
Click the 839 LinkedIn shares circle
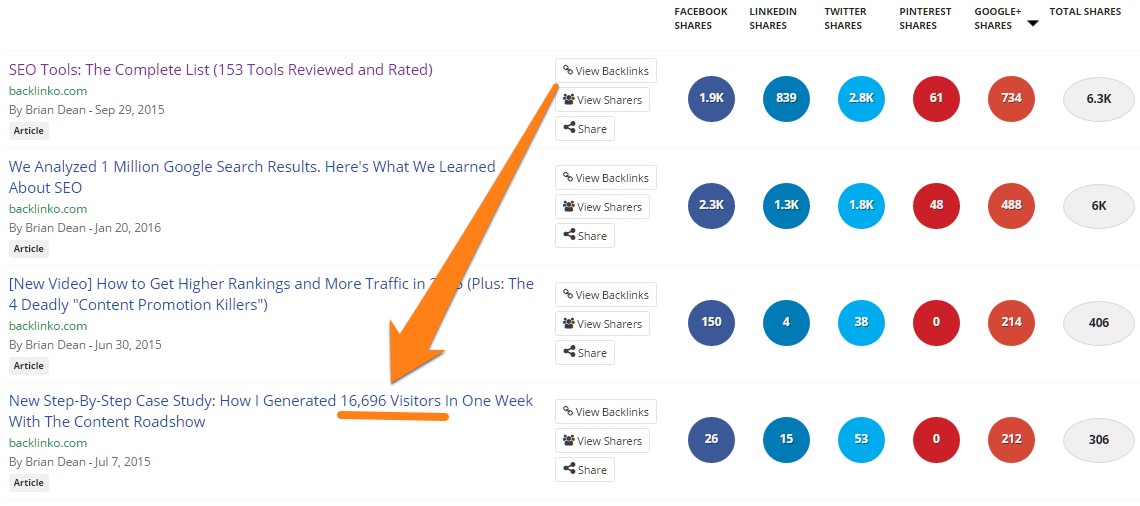tap(786, 97)
